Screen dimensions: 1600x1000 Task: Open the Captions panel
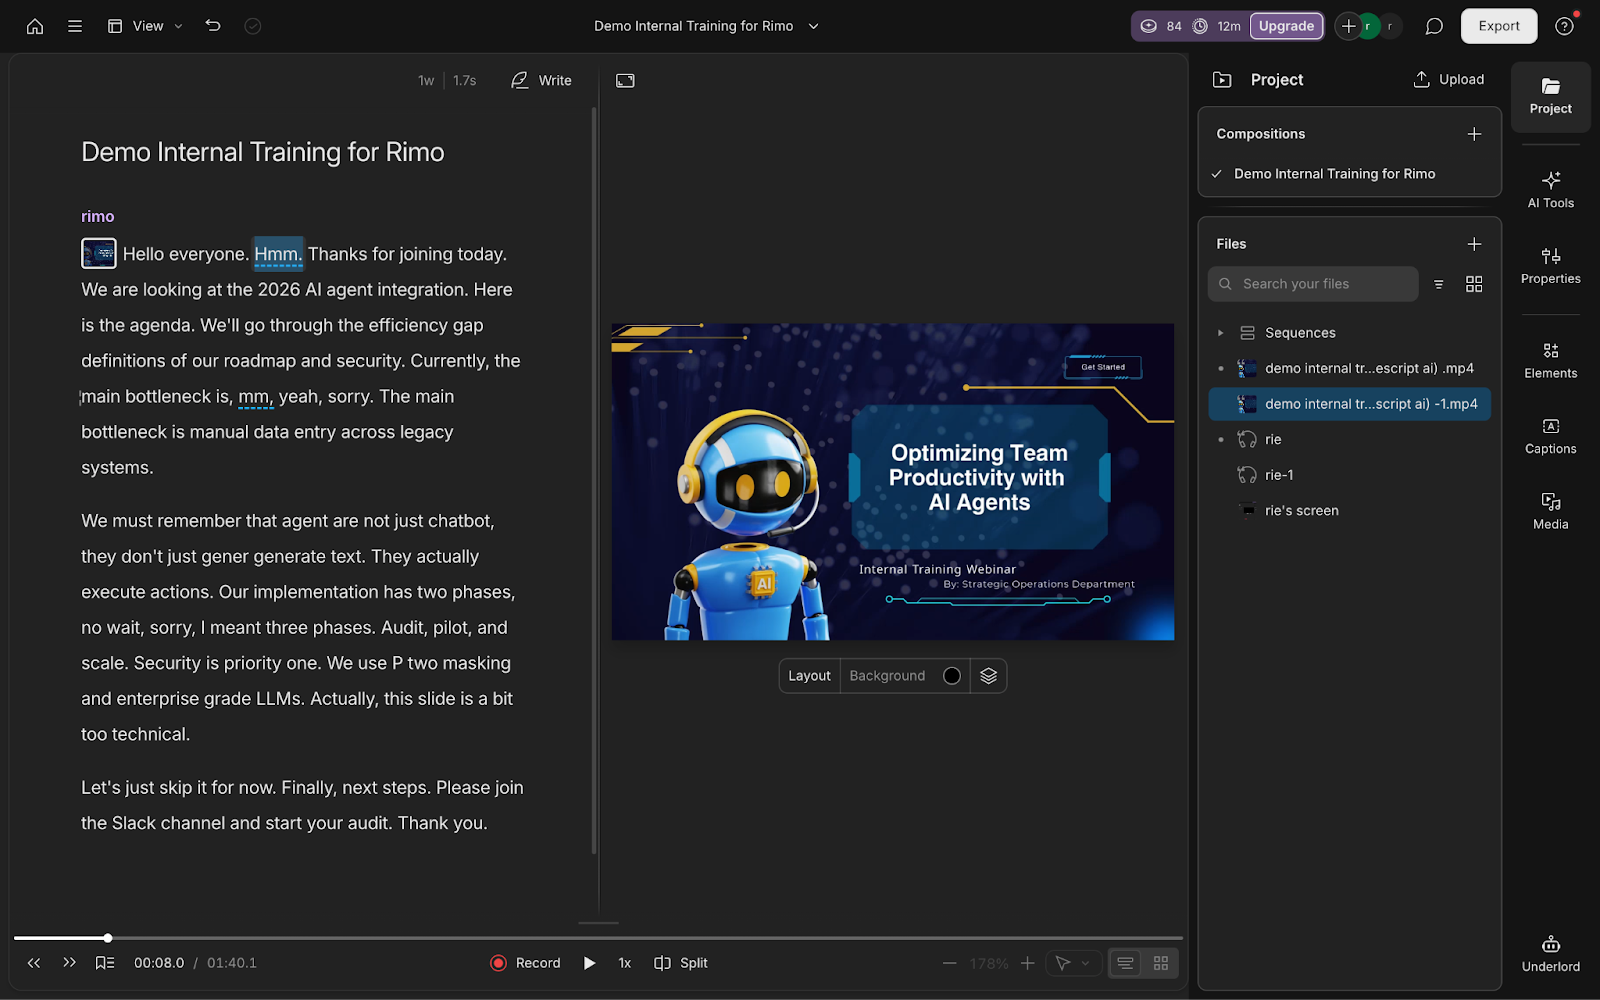tap(1550, 436)
